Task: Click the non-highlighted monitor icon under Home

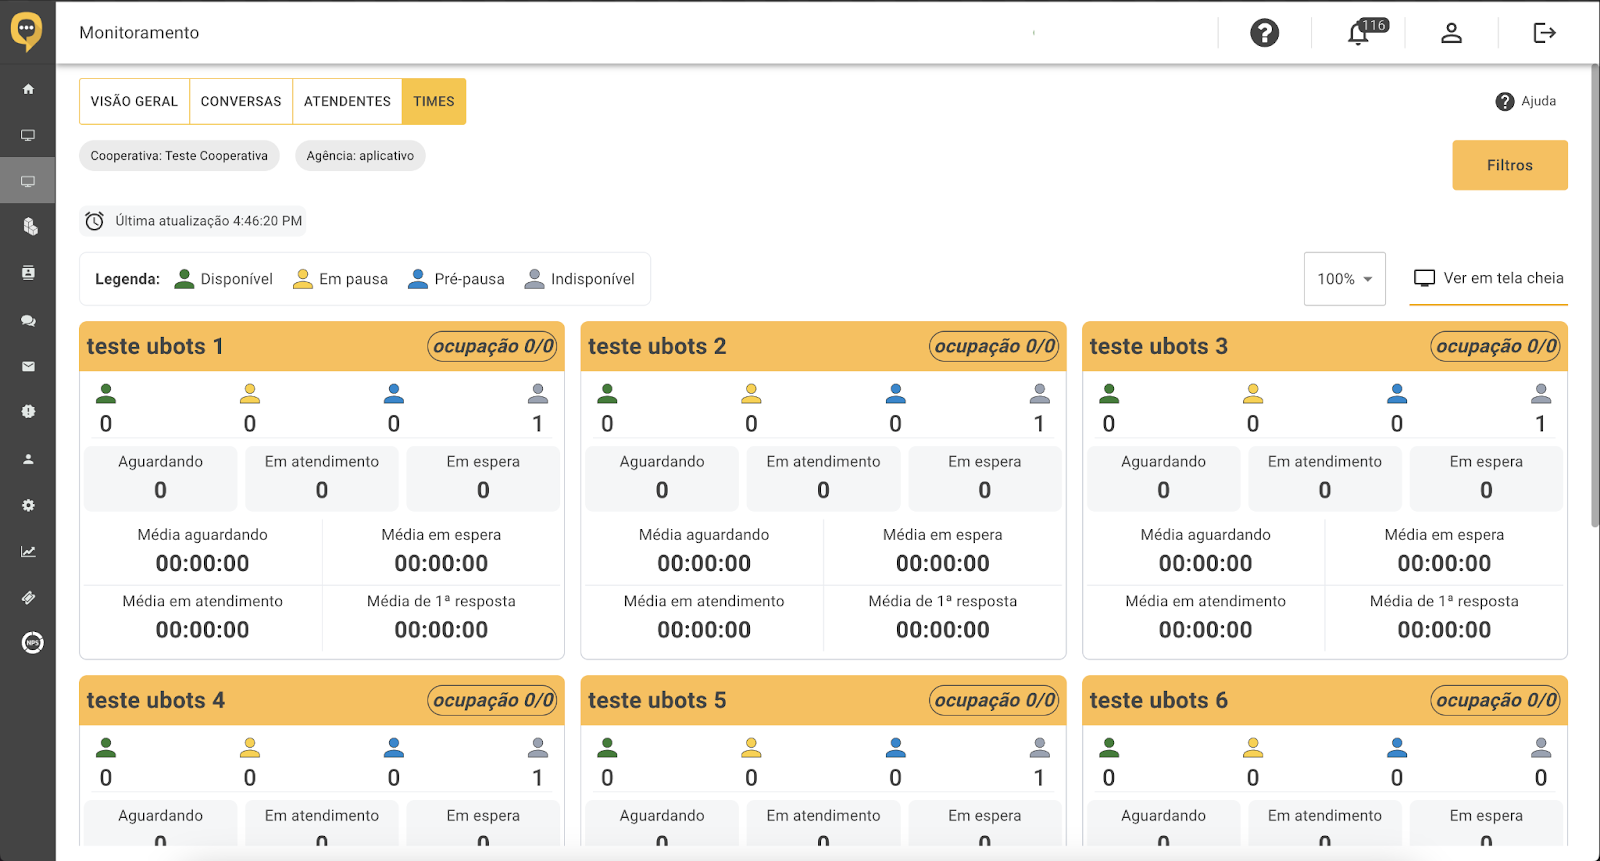Action: pyautogui.click(x=28, y=135)
